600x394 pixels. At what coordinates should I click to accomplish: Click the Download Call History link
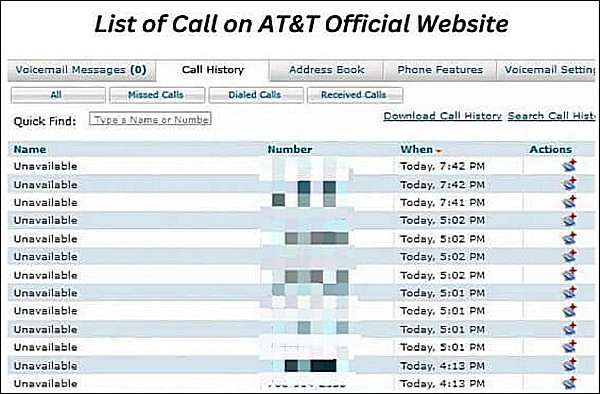443,116
